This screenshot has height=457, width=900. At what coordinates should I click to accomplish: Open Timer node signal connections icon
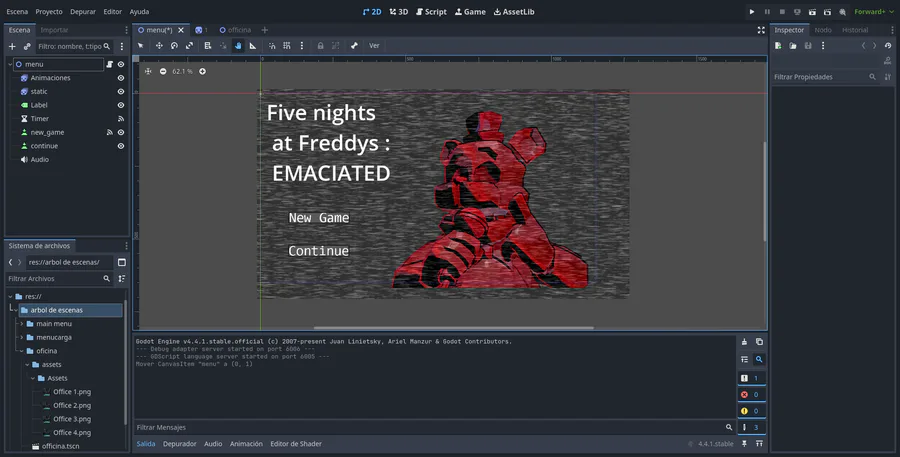[x=121, y=119]
